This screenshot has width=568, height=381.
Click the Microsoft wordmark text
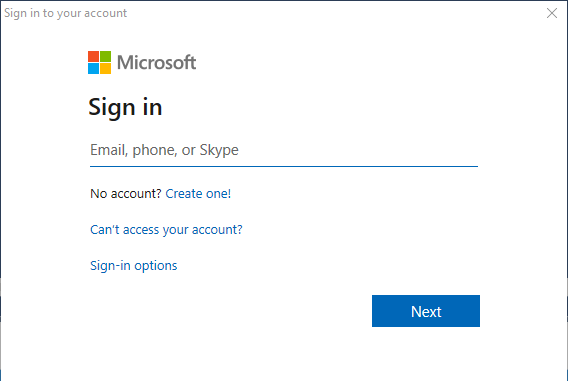click(x=156, y=62)
